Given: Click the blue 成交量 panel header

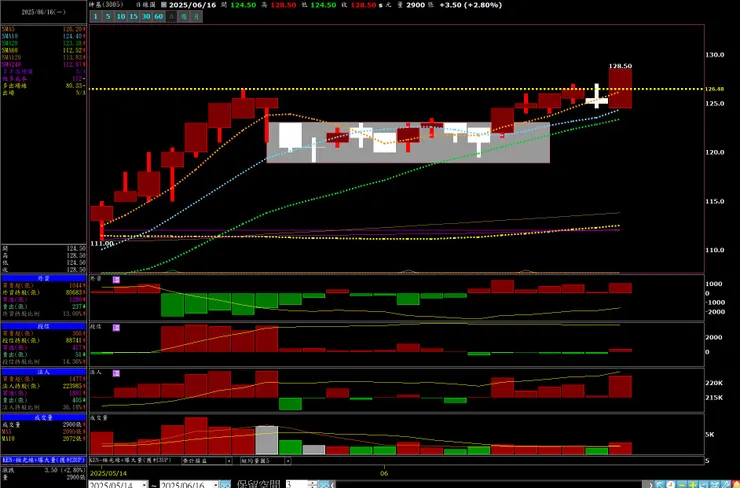Looking at the screenshot, I should [43, 417].
